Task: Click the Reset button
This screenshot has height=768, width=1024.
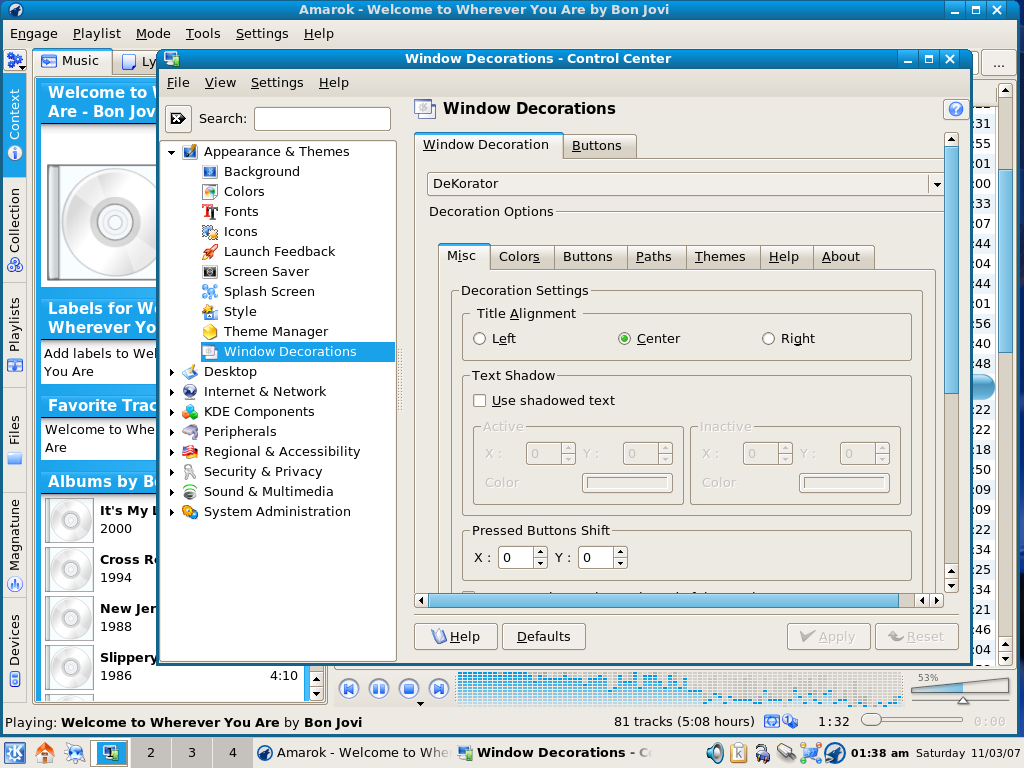Action: [916, 637]
